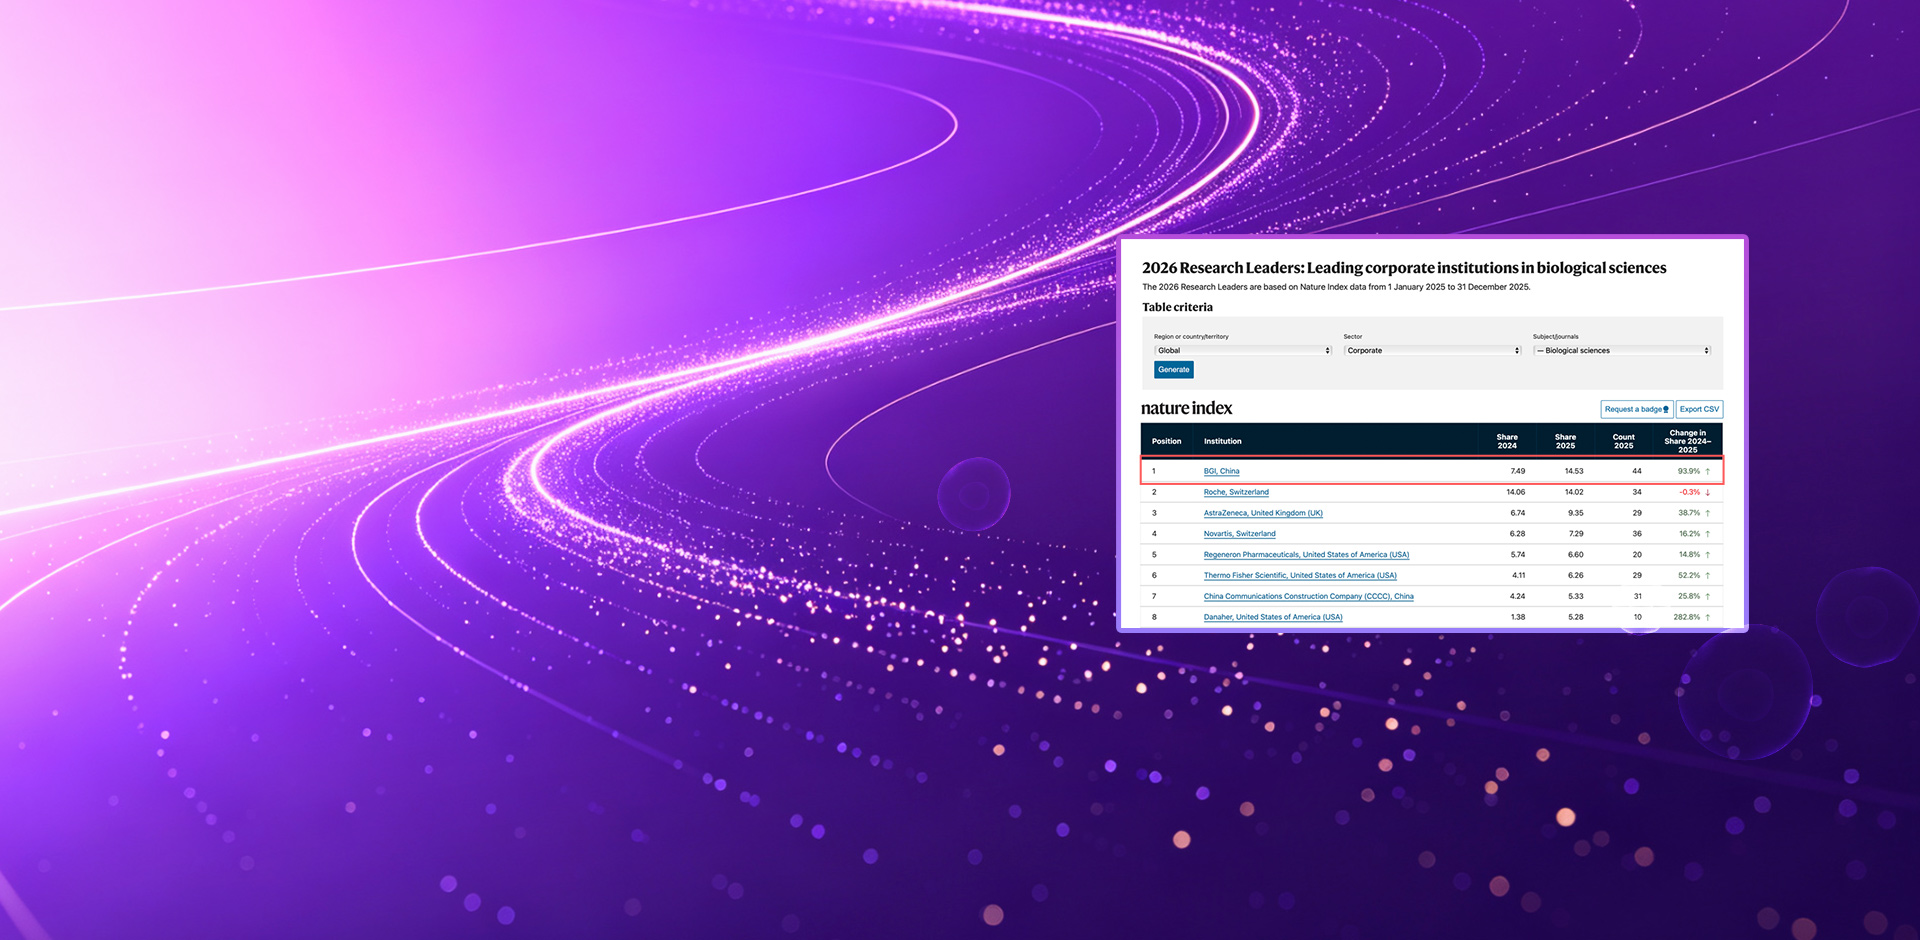1920x940 pixels.
Task: Open the China Communications Construction Company link
Action: click(1308, 596)
